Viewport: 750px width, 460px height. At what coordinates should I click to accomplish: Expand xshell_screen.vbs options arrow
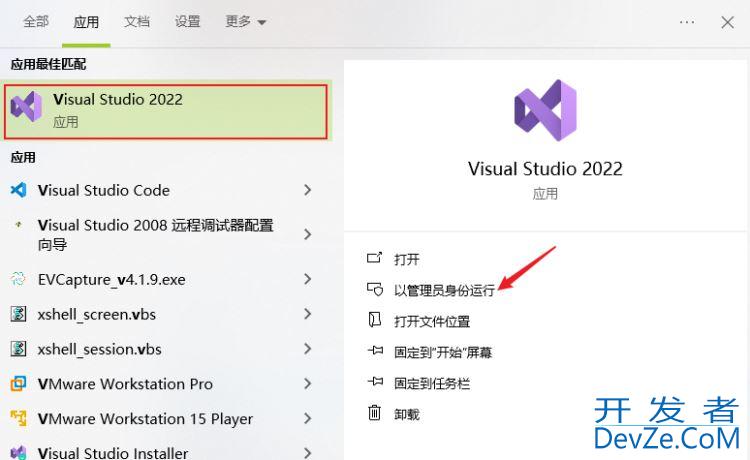(x=308, y=314)
